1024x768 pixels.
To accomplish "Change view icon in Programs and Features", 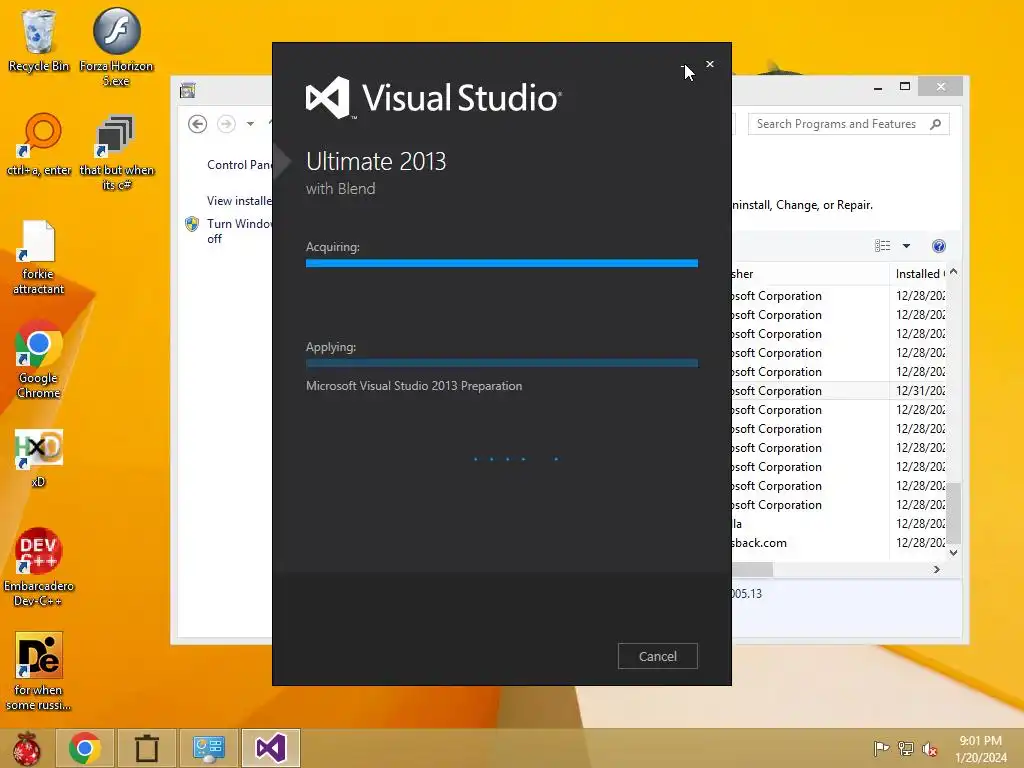I will pos(882,246).
